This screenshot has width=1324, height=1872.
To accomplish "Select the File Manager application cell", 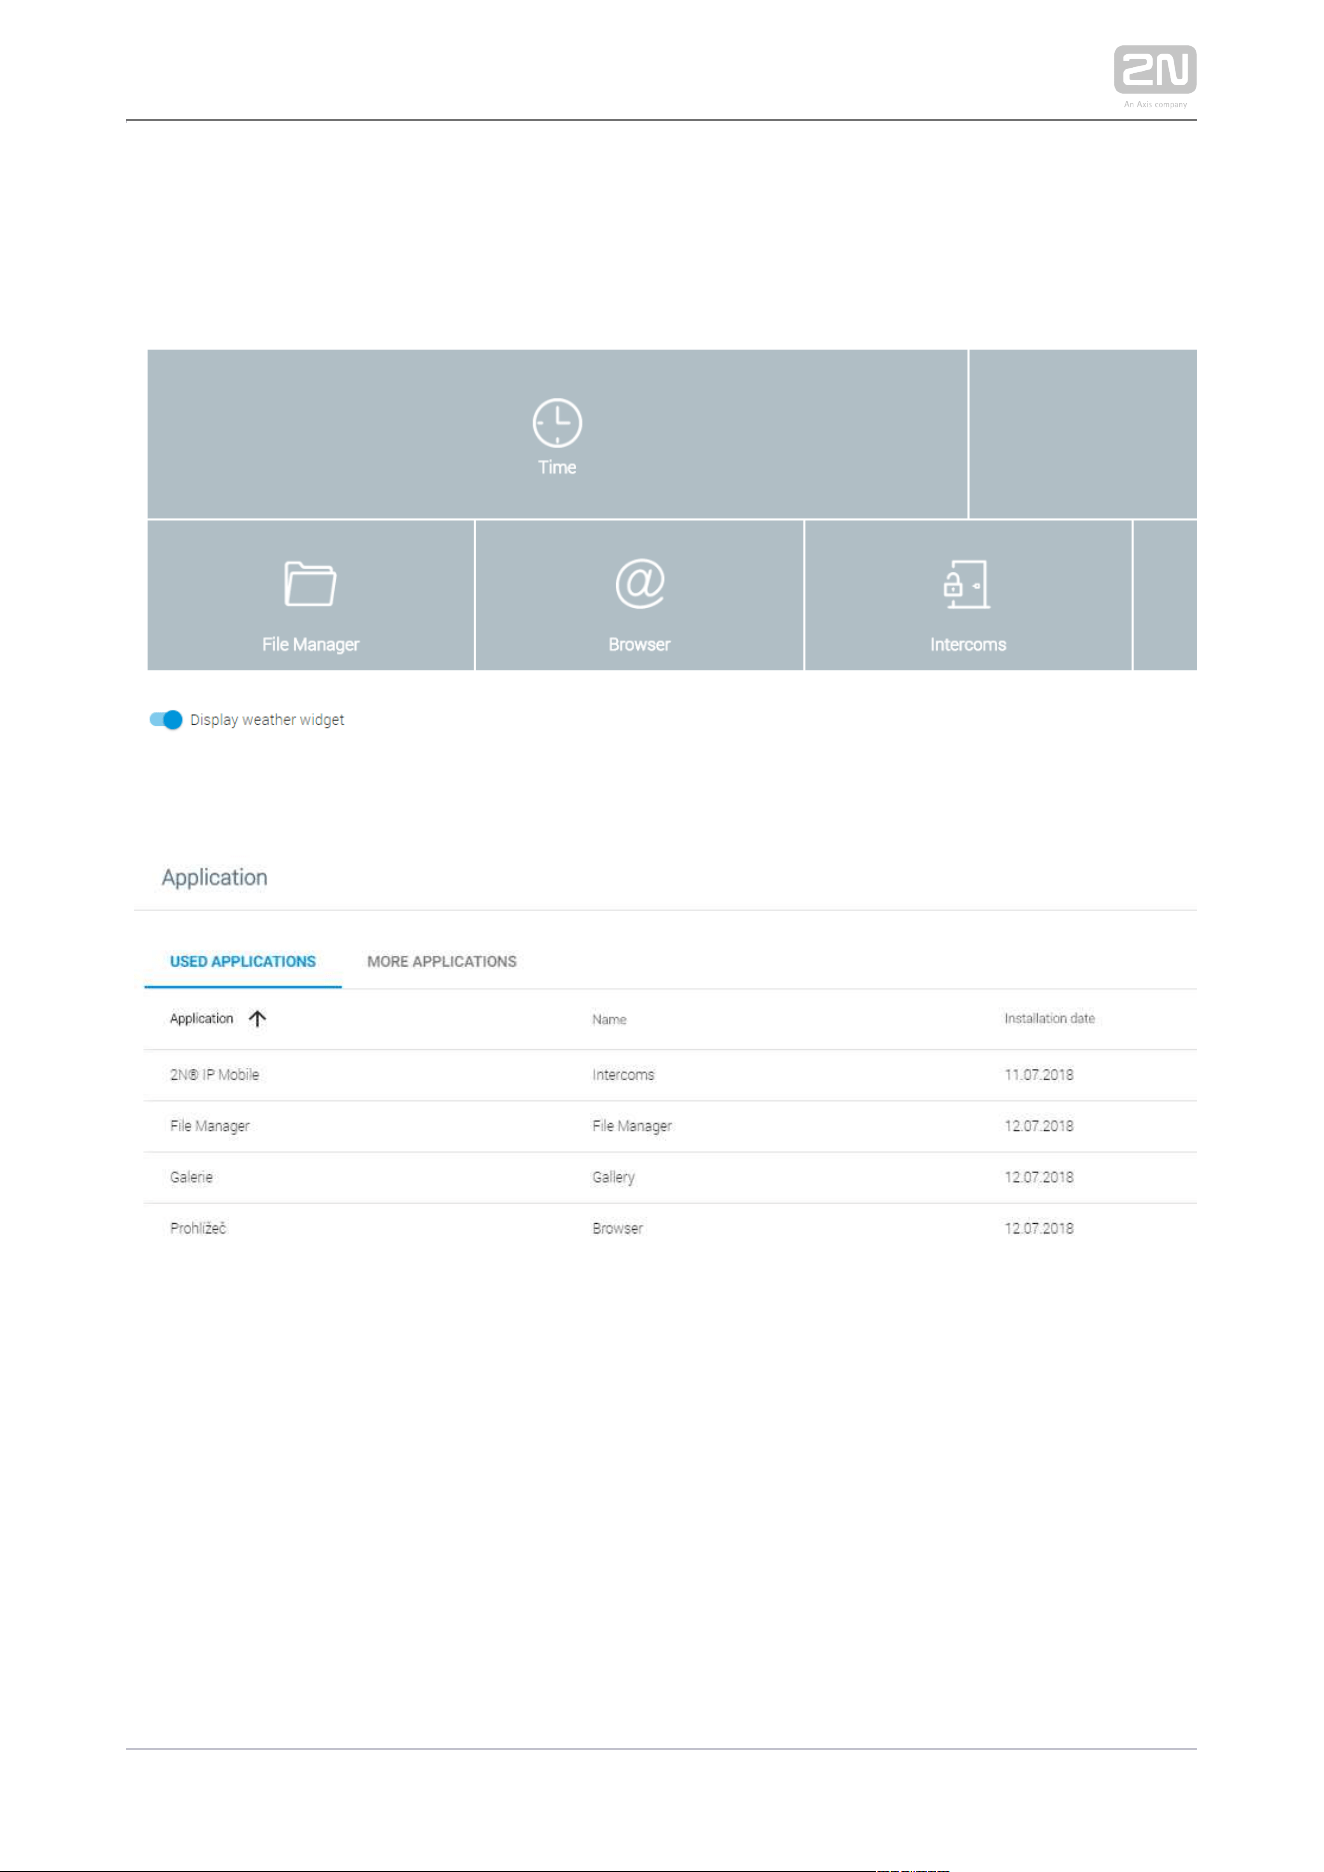I will coord(210,1126).
